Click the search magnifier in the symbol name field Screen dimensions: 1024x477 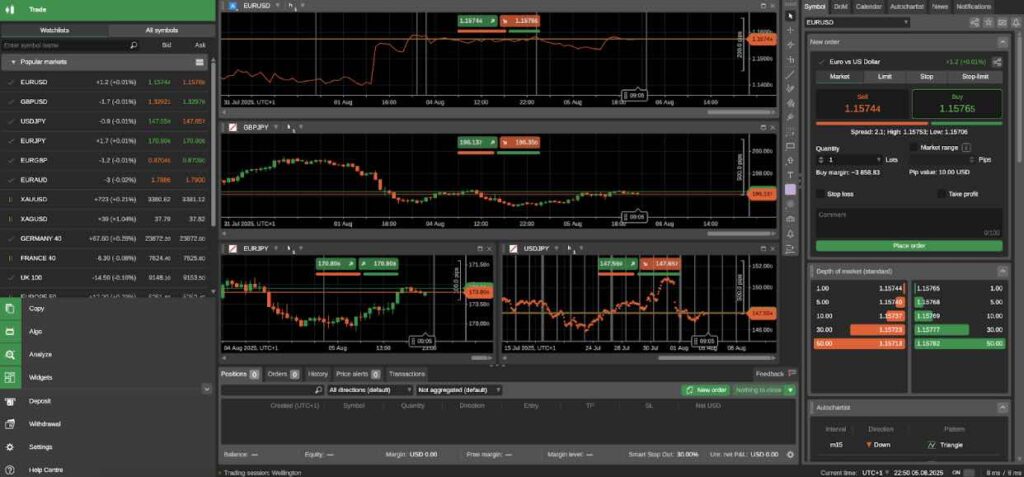point(134,46)
